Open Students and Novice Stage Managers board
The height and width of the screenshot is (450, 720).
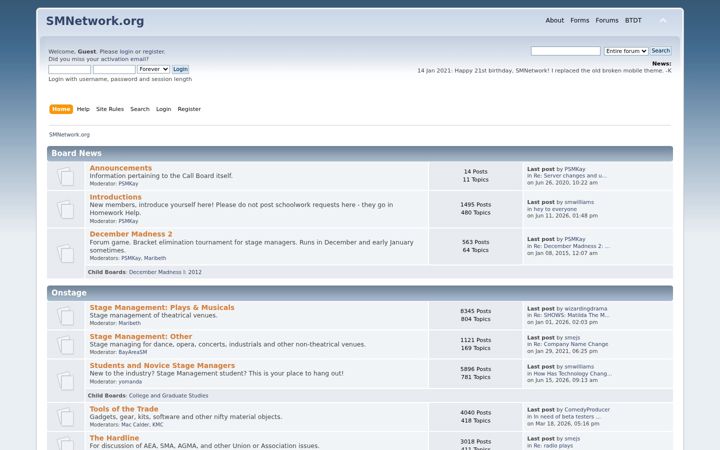click(x=162, y=366)
